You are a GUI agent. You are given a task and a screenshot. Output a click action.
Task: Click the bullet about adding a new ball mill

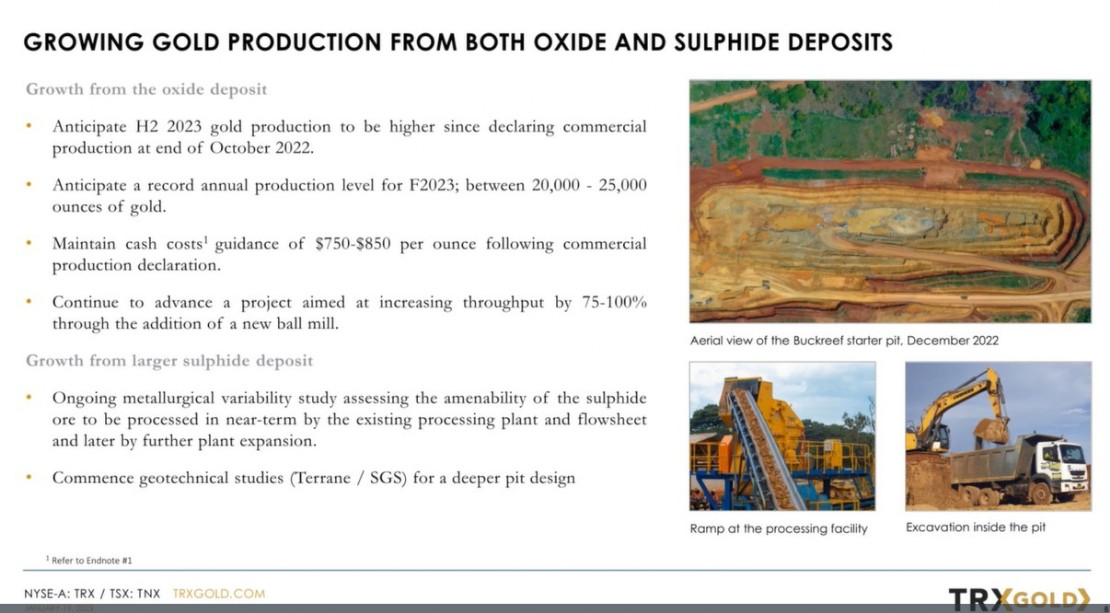[349, 312]
